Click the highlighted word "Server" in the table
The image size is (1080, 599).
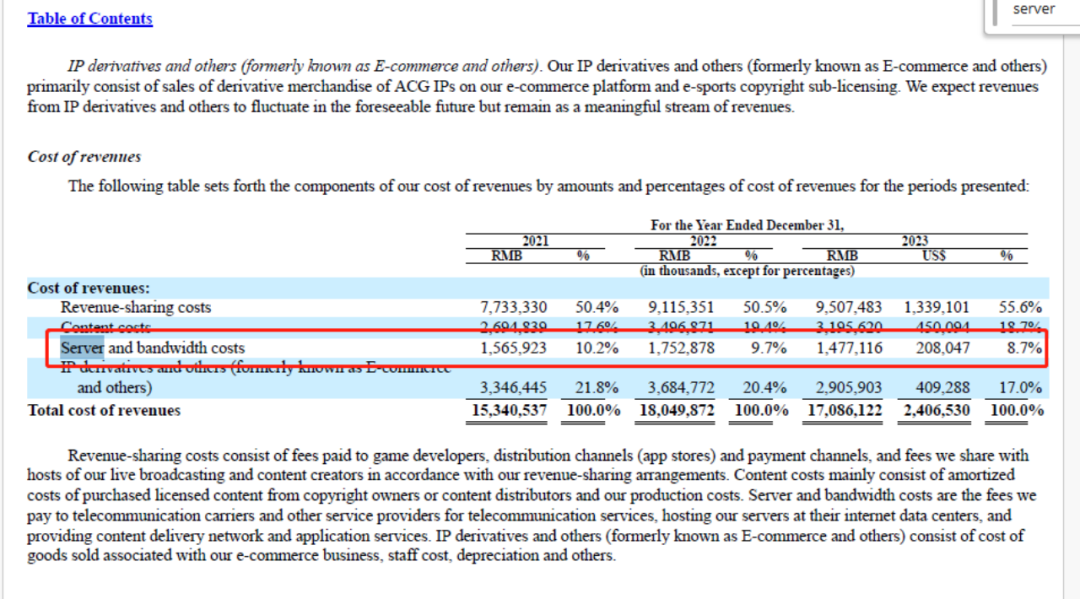[82, 348]
